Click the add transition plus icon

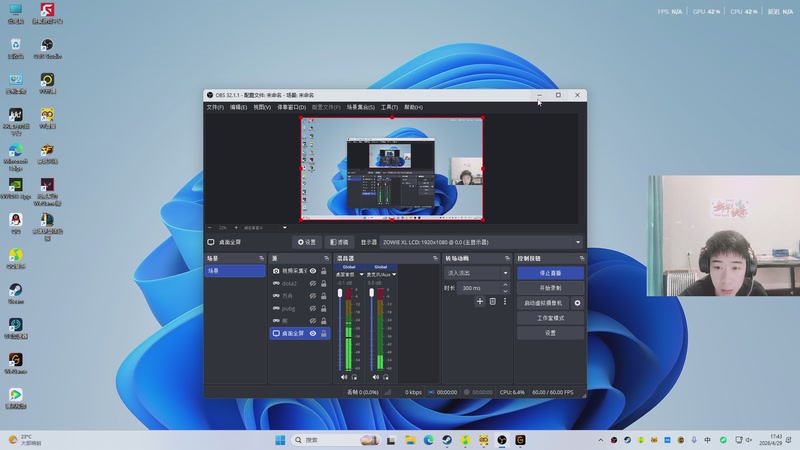[x=480, y=301]
